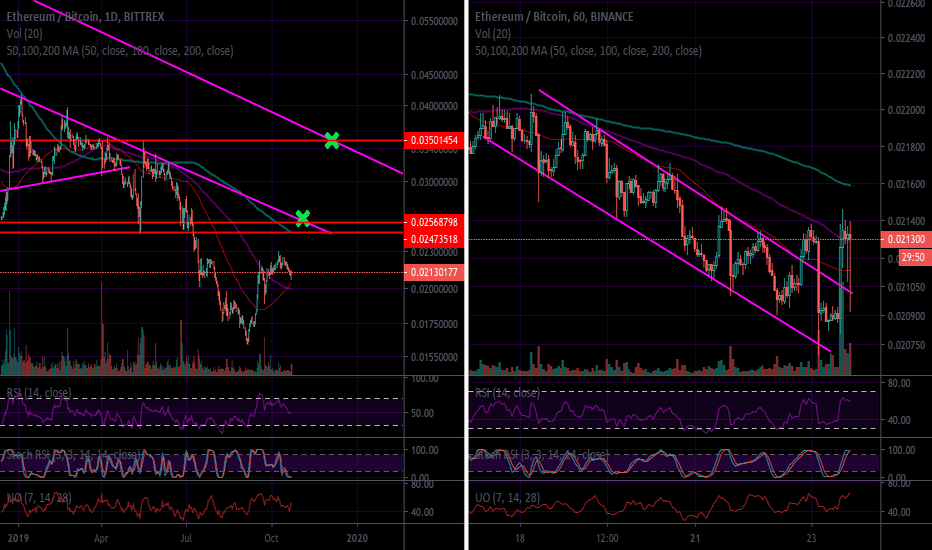The height and width of the screenshot is (550, 932).
Task: Select the RSI (14, close) label on the daily chart
Action: pyautogui.click(x=39, y=392)
